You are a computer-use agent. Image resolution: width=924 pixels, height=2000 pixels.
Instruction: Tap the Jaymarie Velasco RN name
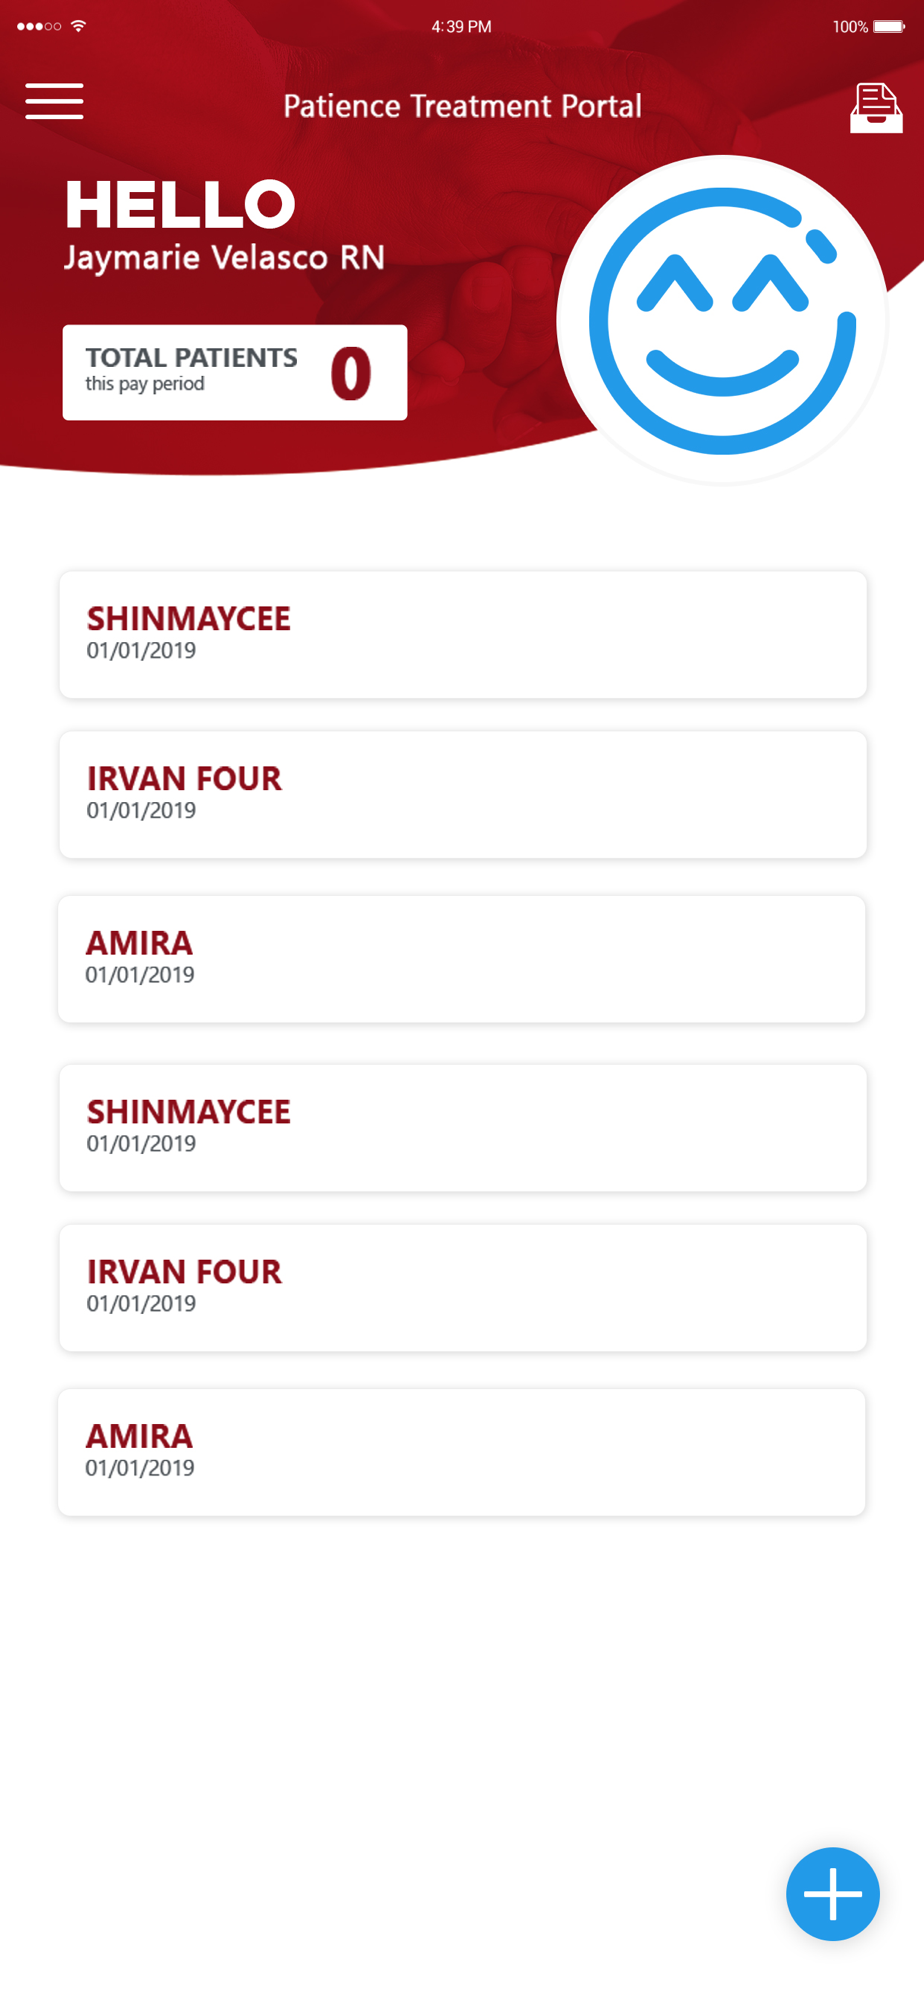[224, 258]
